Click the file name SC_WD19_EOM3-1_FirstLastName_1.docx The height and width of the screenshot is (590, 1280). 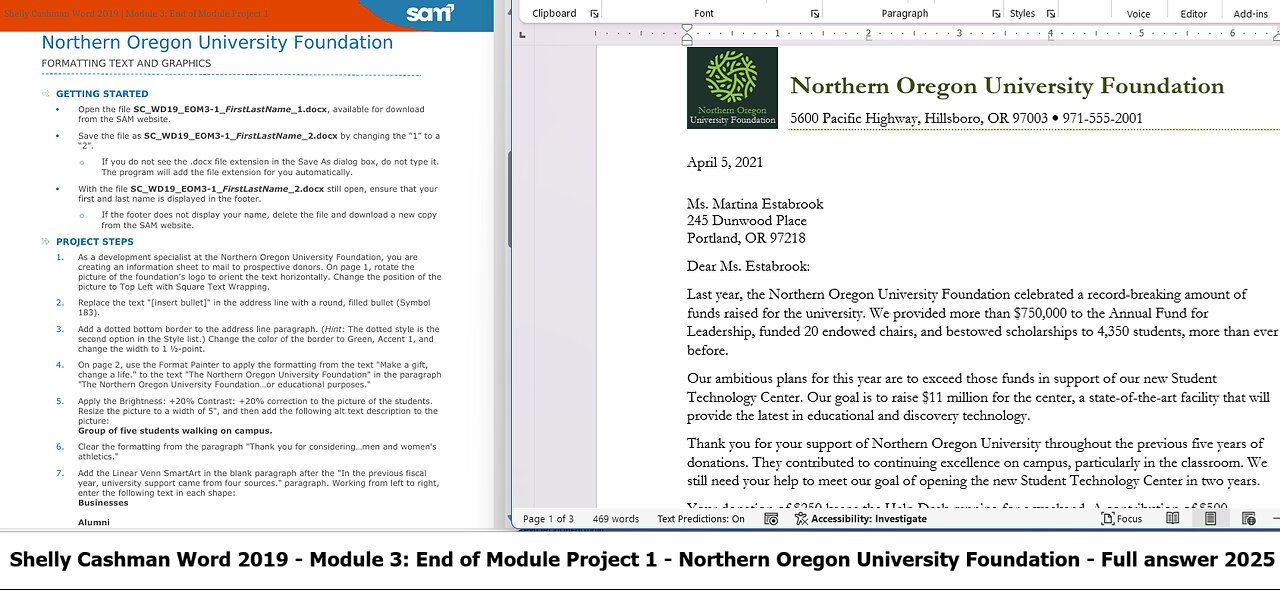coord(231,109)
